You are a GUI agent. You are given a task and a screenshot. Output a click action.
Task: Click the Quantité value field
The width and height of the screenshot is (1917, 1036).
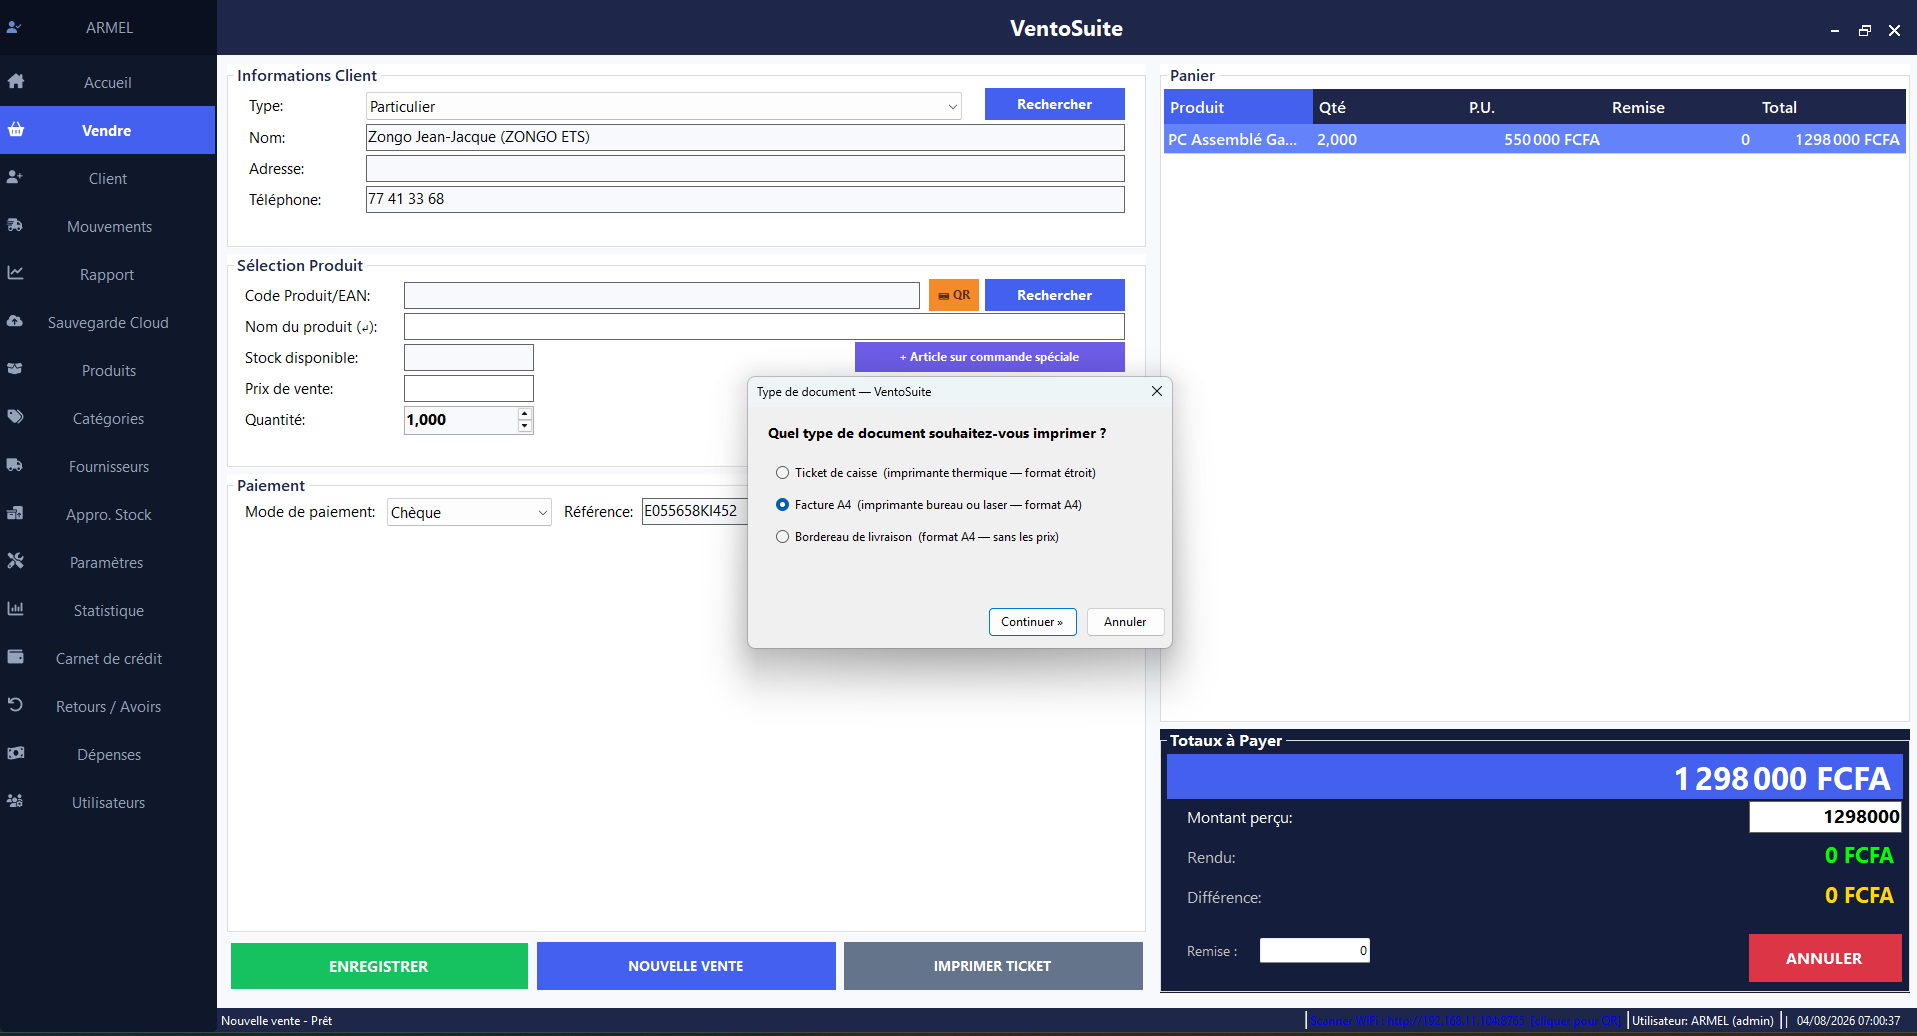point(461,420)
